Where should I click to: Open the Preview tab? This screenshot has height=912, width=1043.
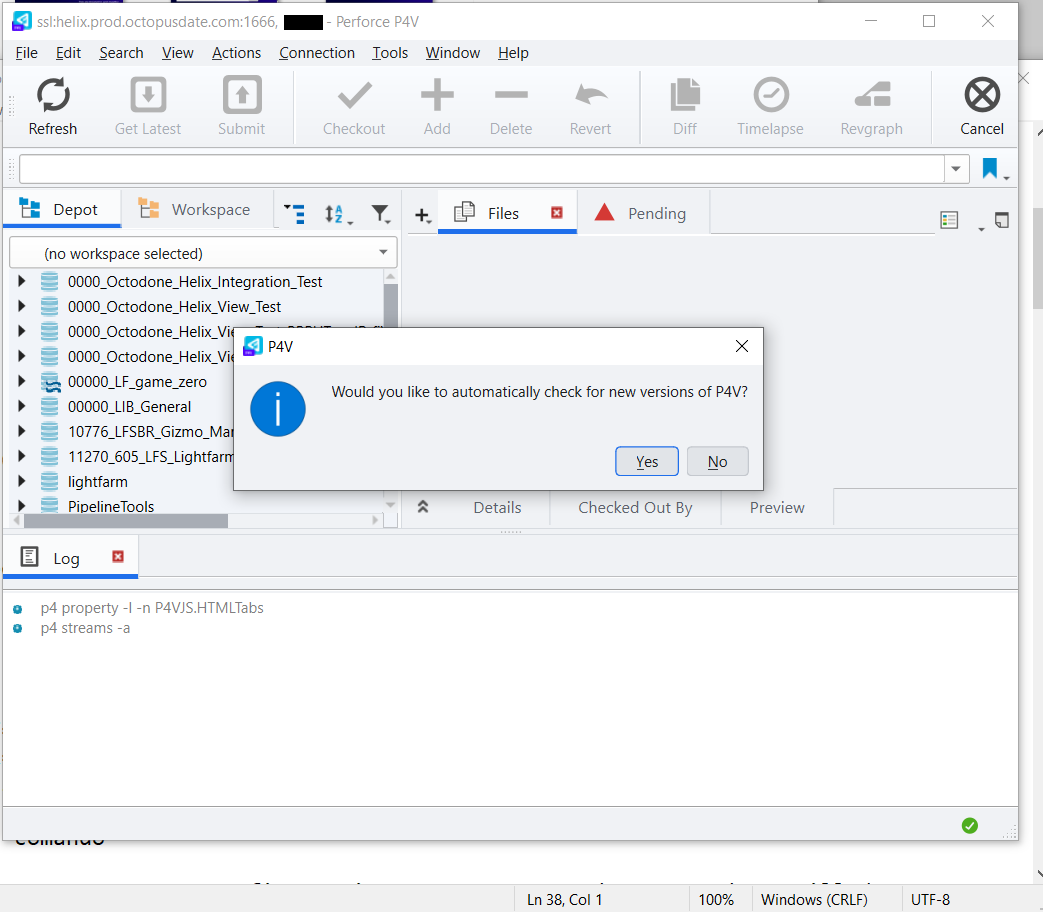[777, 508]
